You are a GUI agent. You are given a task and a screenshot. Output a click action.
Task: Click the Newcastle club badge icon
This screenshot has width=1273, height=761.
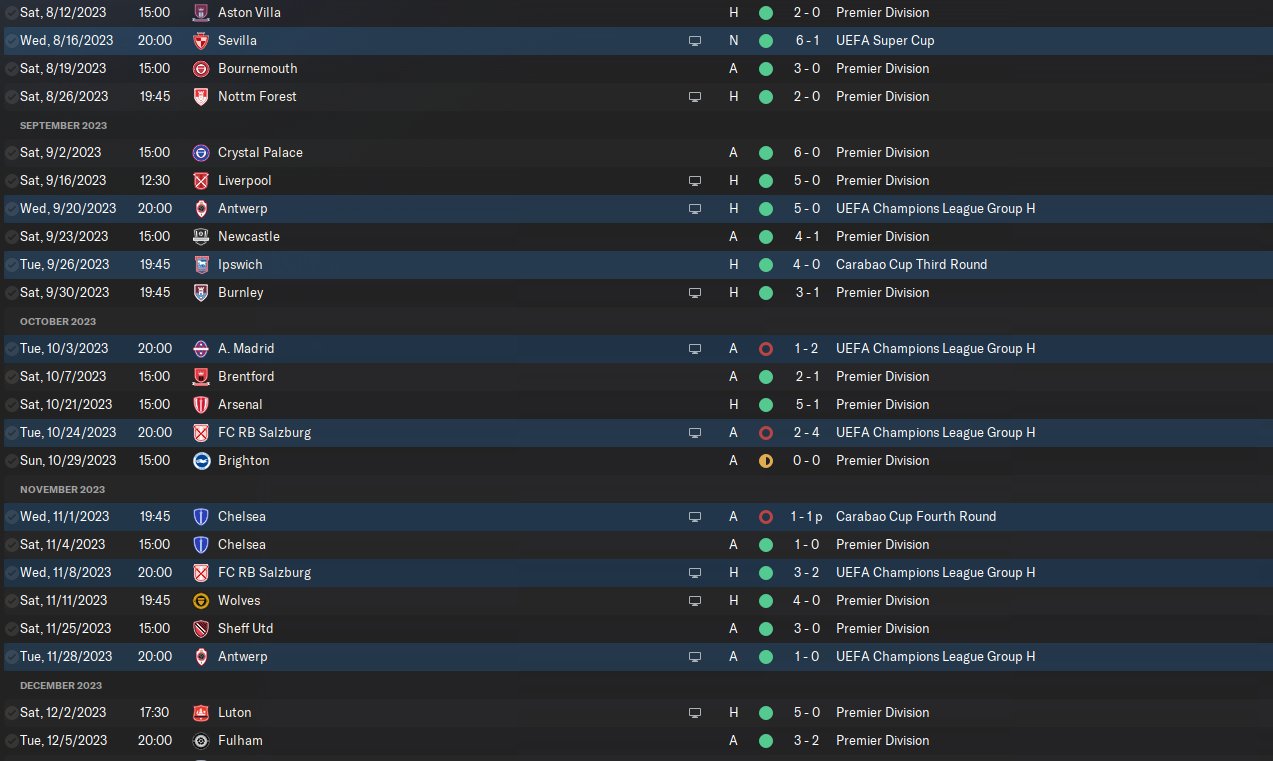tap(201, 237)
